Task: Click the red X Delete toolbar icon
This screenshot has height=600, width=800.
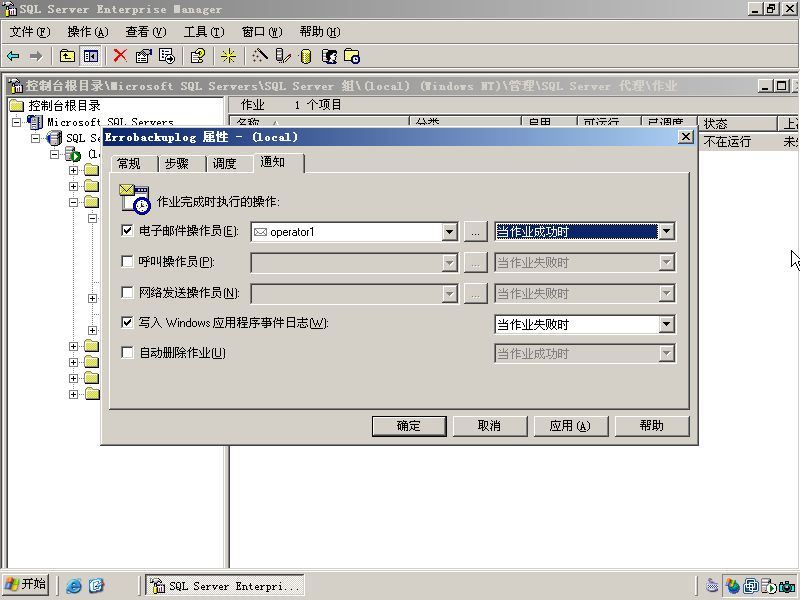Action: [x=120, y=56]
